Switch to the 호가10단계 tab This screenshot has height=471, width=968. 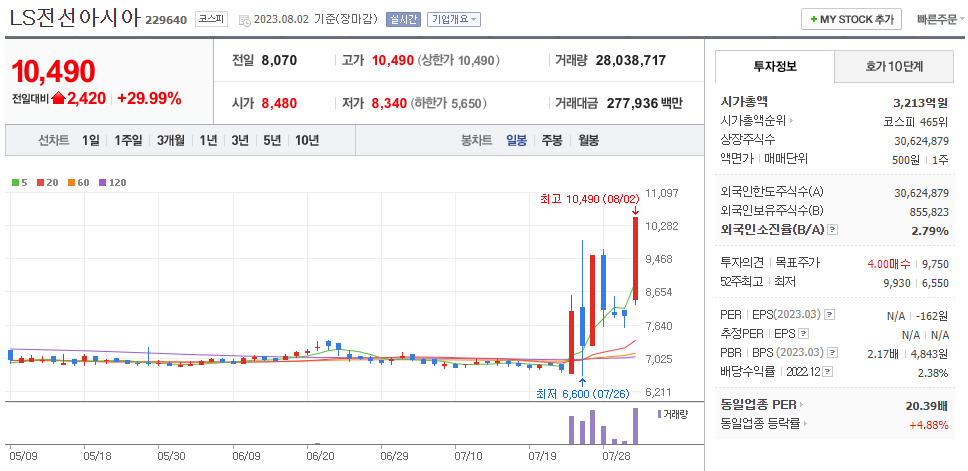pyautogui.click(x=894, y=67)
